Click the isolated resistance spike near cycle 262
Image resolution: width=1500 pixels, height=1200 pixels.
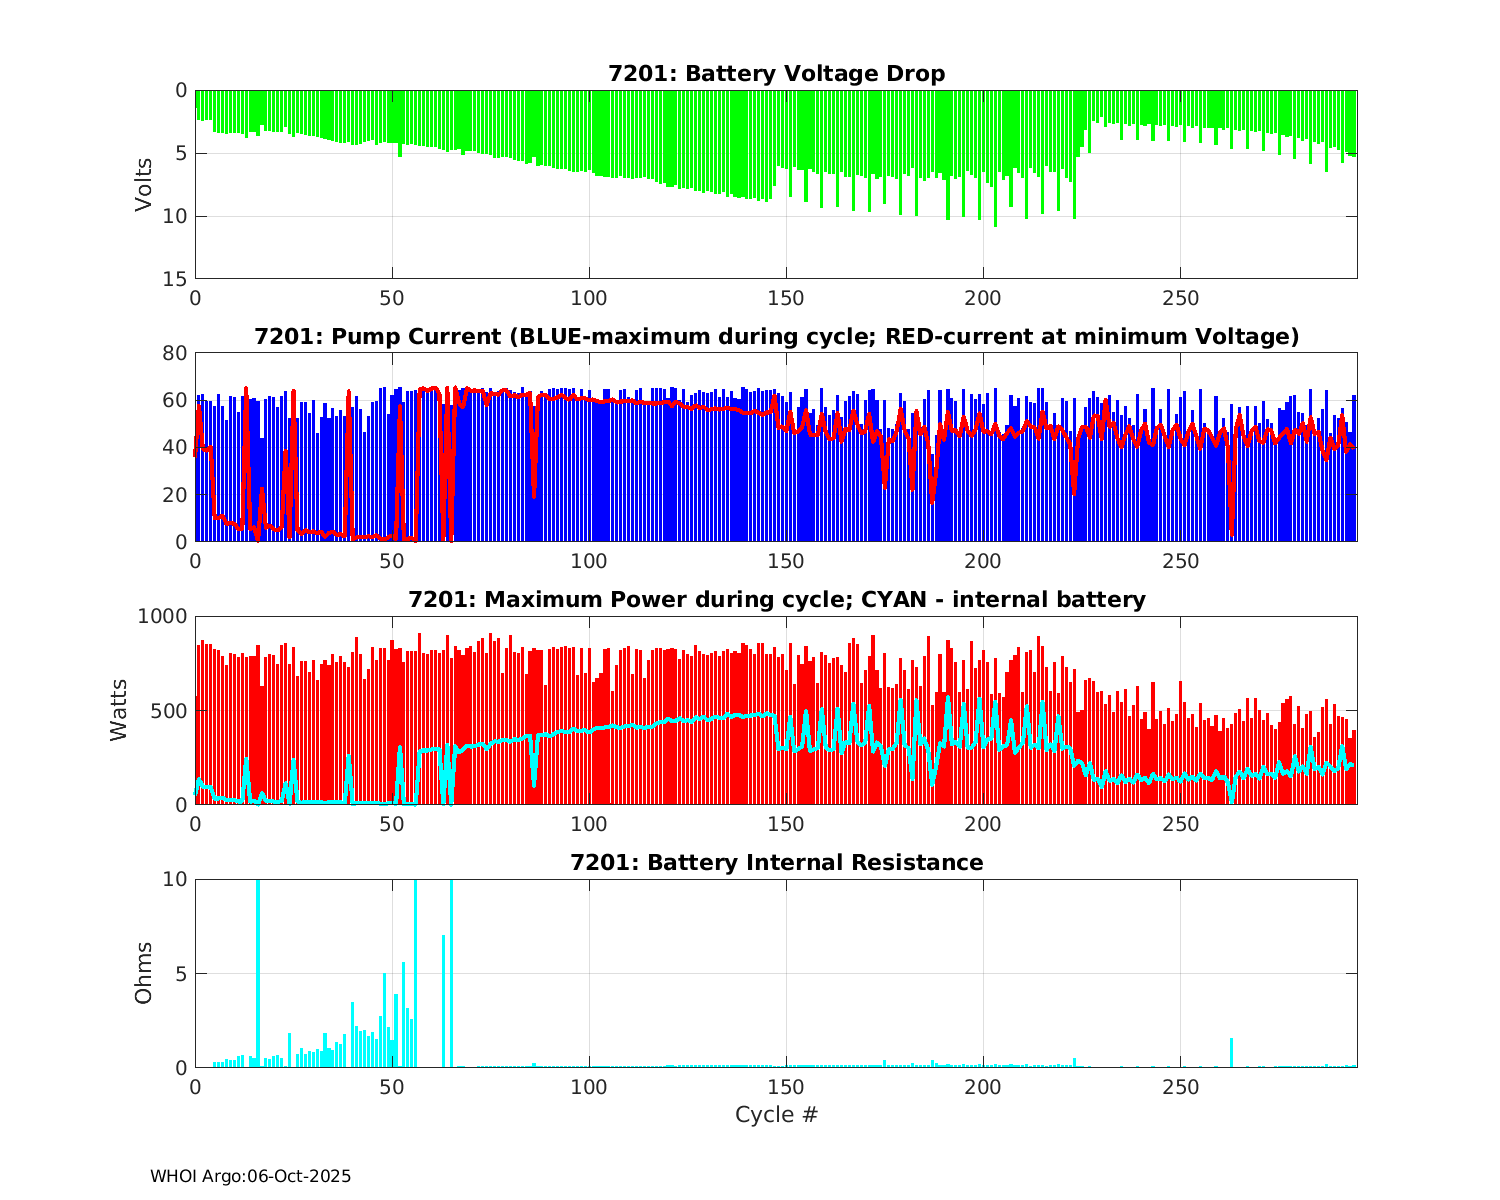tap(1231, 1052)
